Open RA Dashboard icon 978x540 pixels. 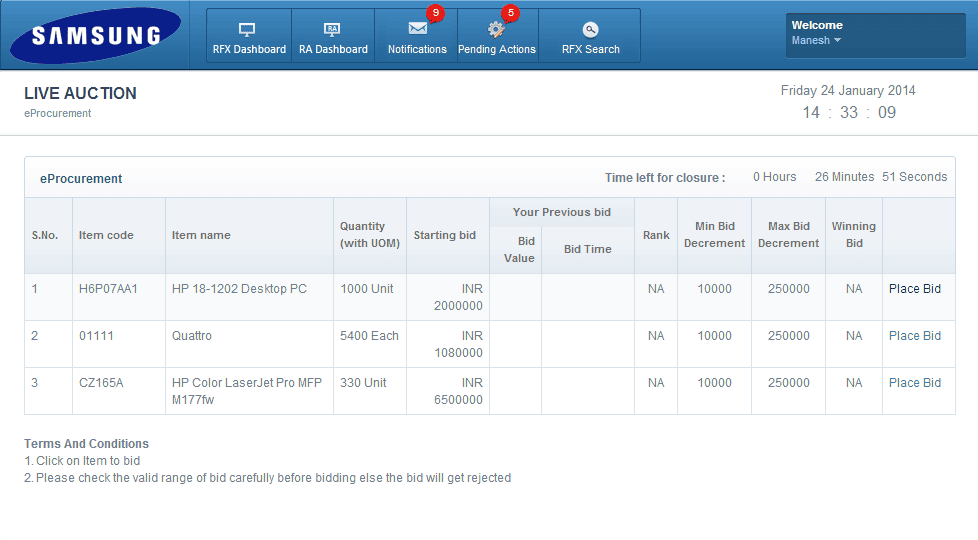332,29
